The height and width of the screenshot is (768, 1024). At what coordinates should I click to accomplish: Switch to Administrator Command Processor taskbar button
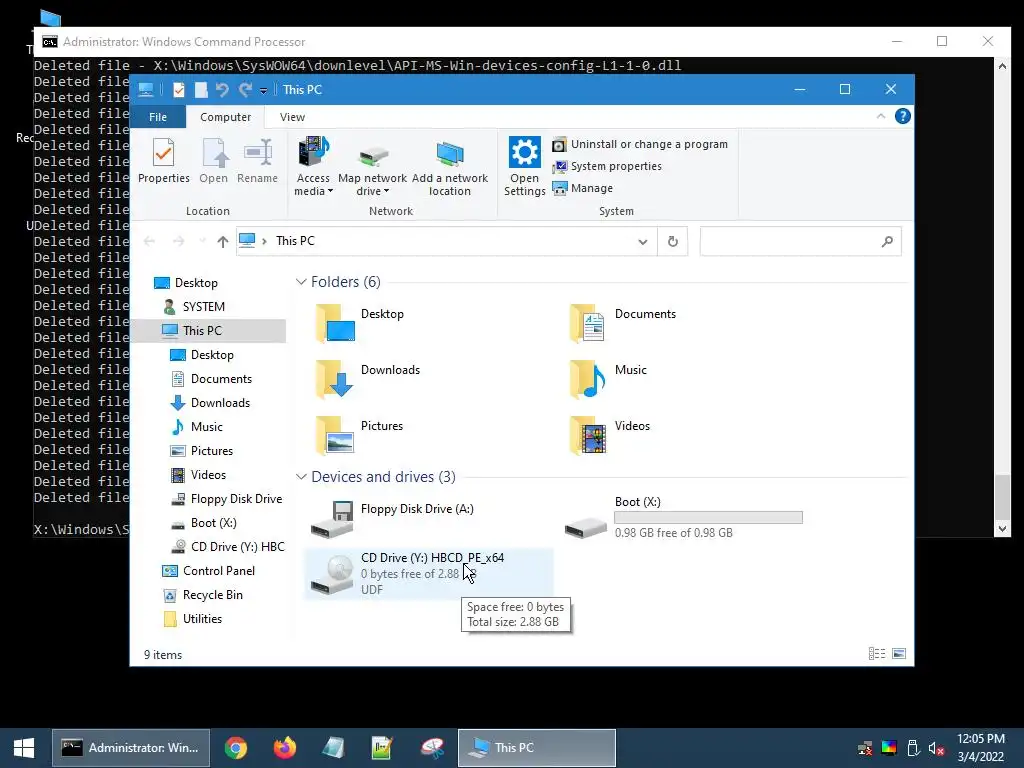coord(131,748)
